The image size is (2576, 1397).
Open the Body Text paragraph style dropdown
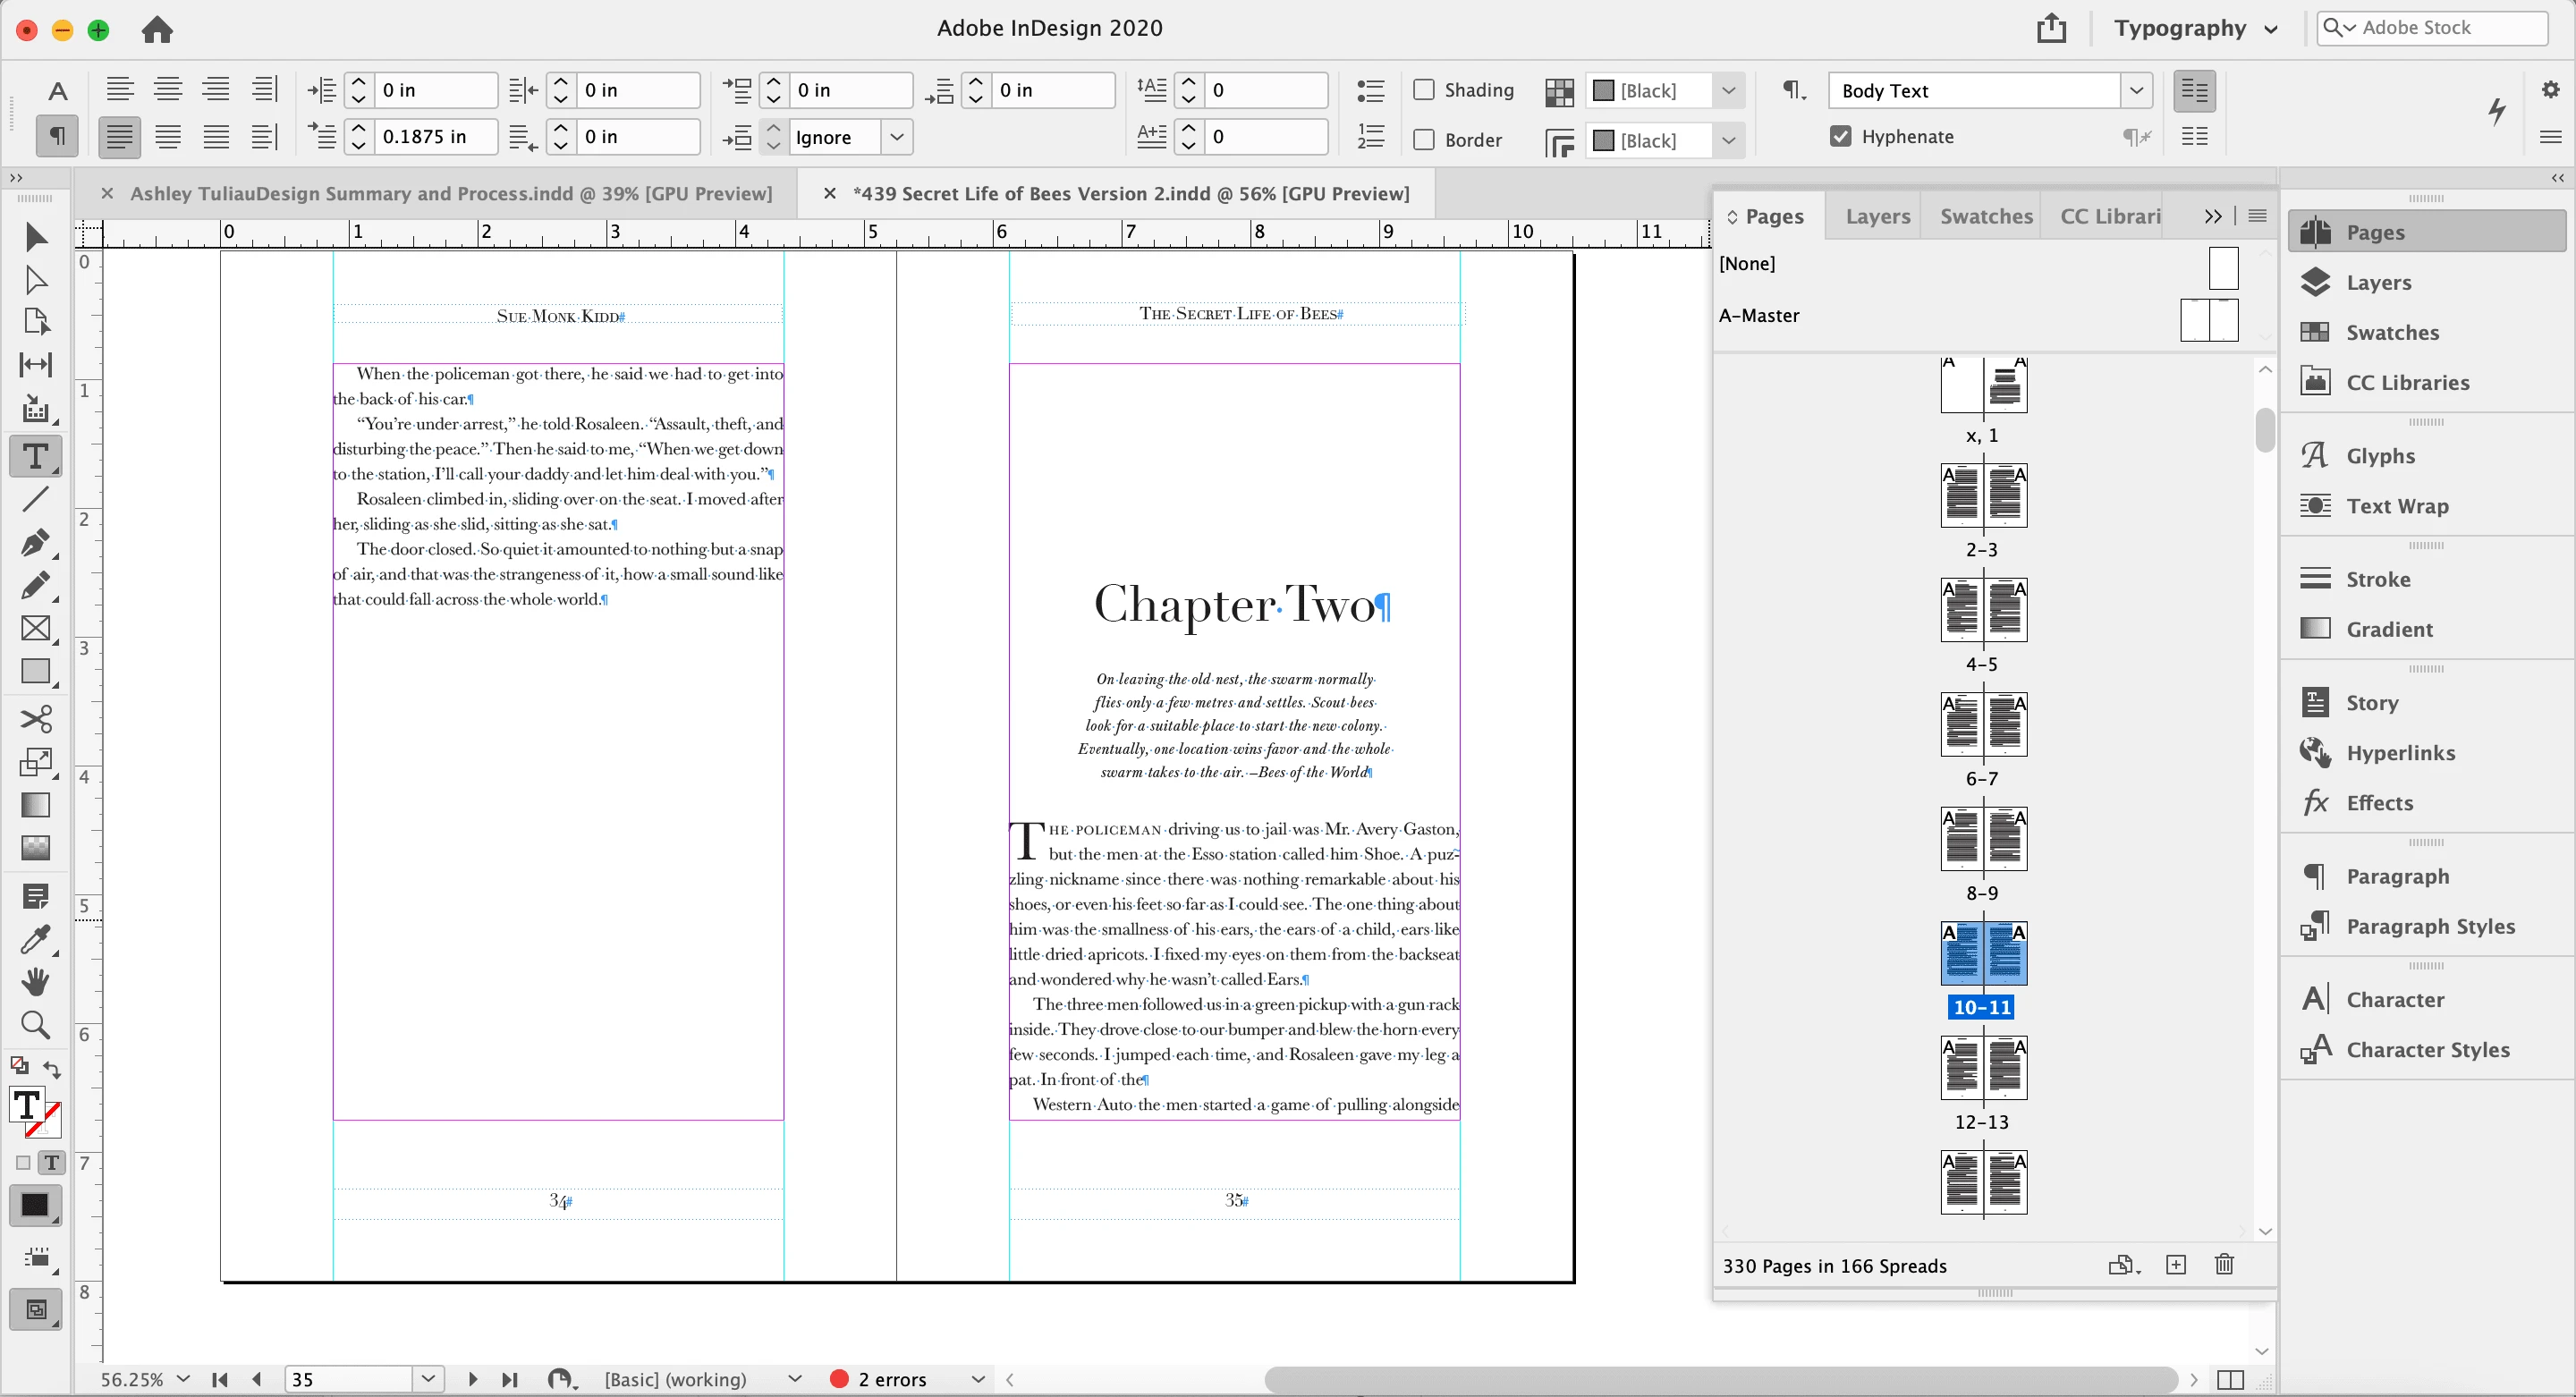[x=2137, y=90]
